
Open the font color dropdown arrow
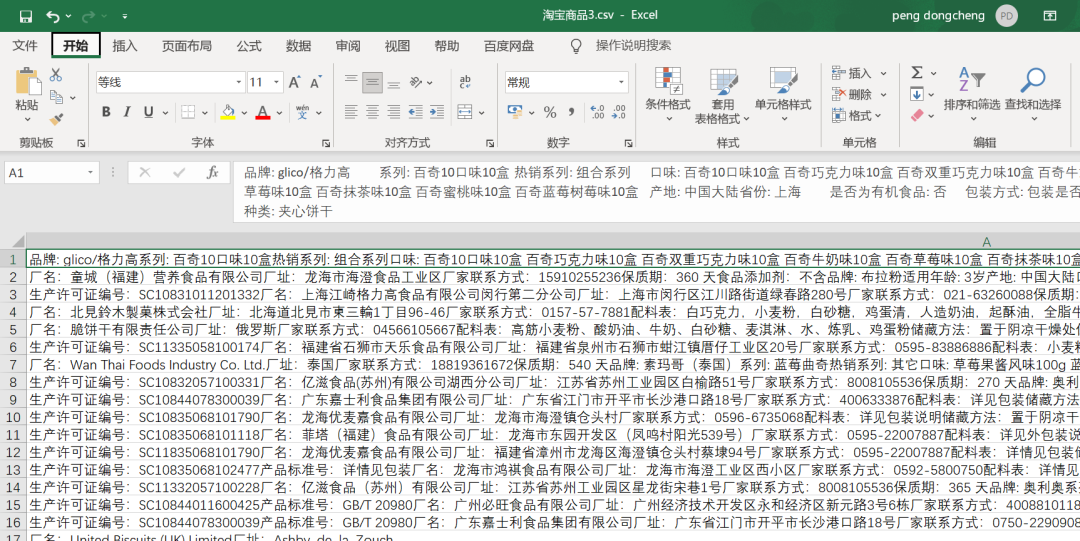pos(279,113)
